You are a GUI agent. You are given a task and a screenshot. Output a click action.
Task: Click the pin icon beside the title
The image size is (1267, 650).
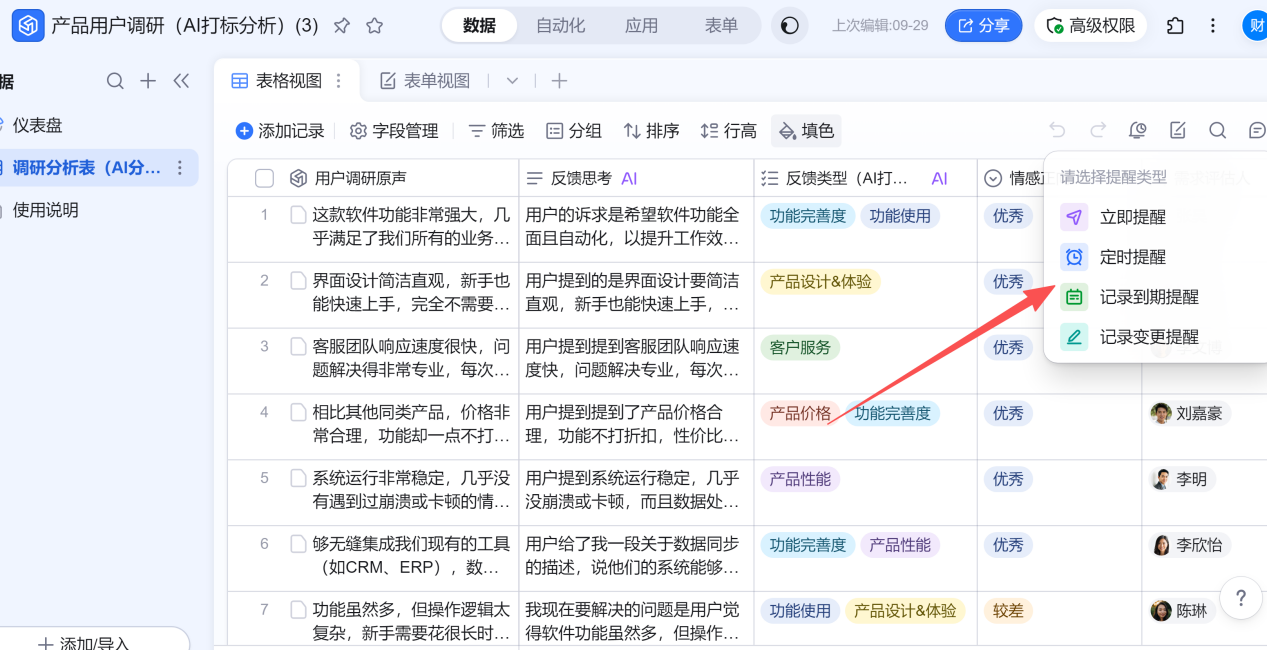tap(342, 26)
